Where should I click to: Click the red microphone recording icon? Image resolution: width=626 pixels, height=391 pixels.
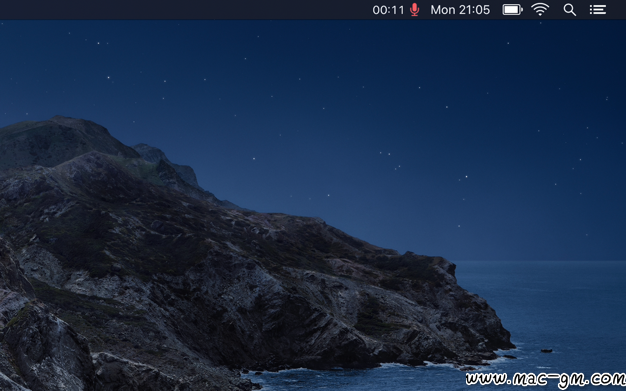click(x=415, y=10)
